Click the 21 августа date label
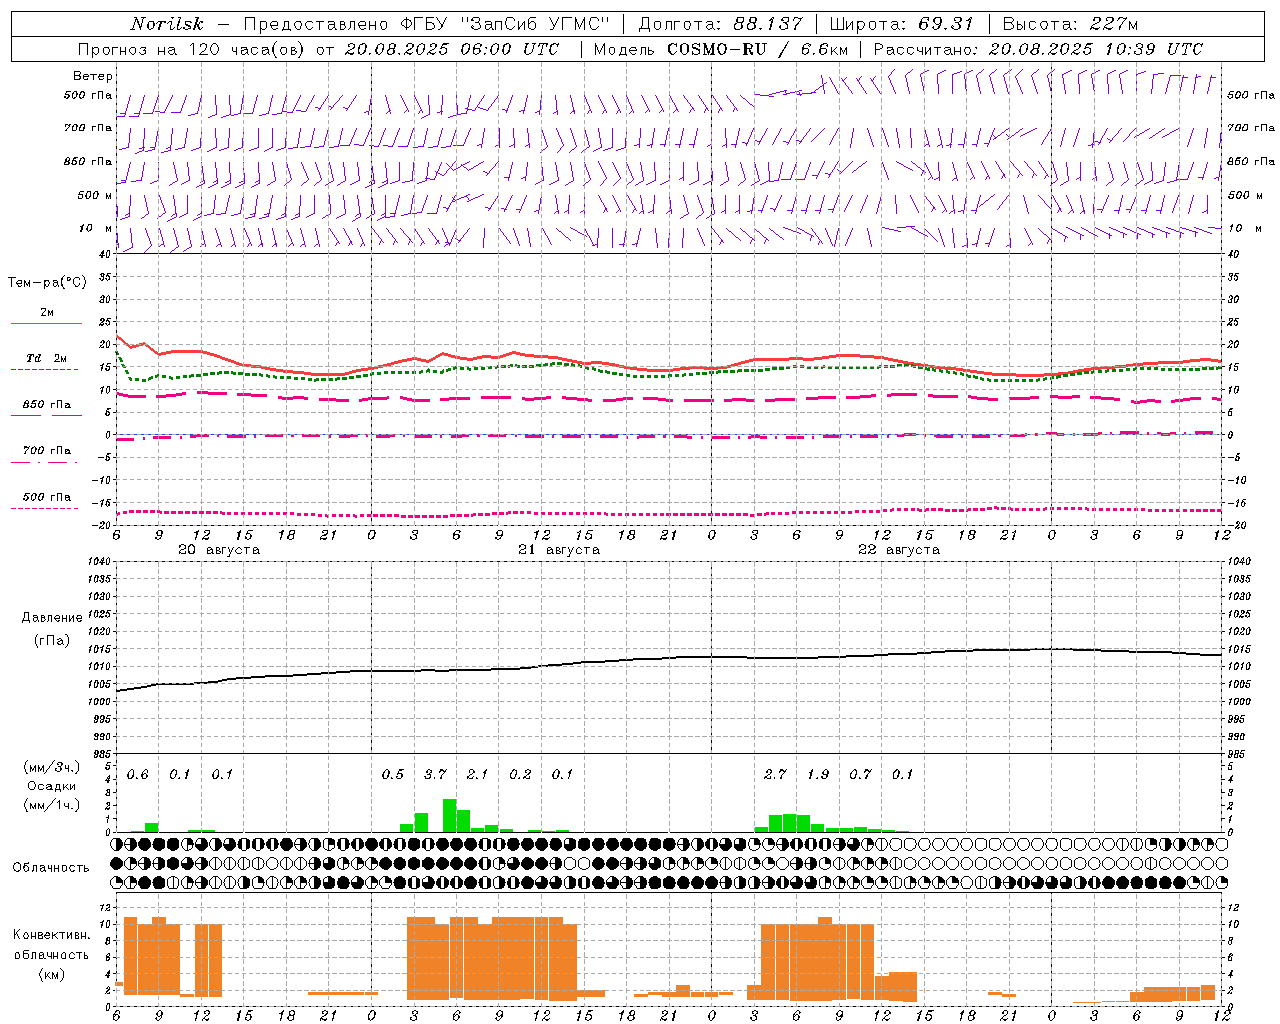This screenshot has width=1280, height=1024. [559, 550]
